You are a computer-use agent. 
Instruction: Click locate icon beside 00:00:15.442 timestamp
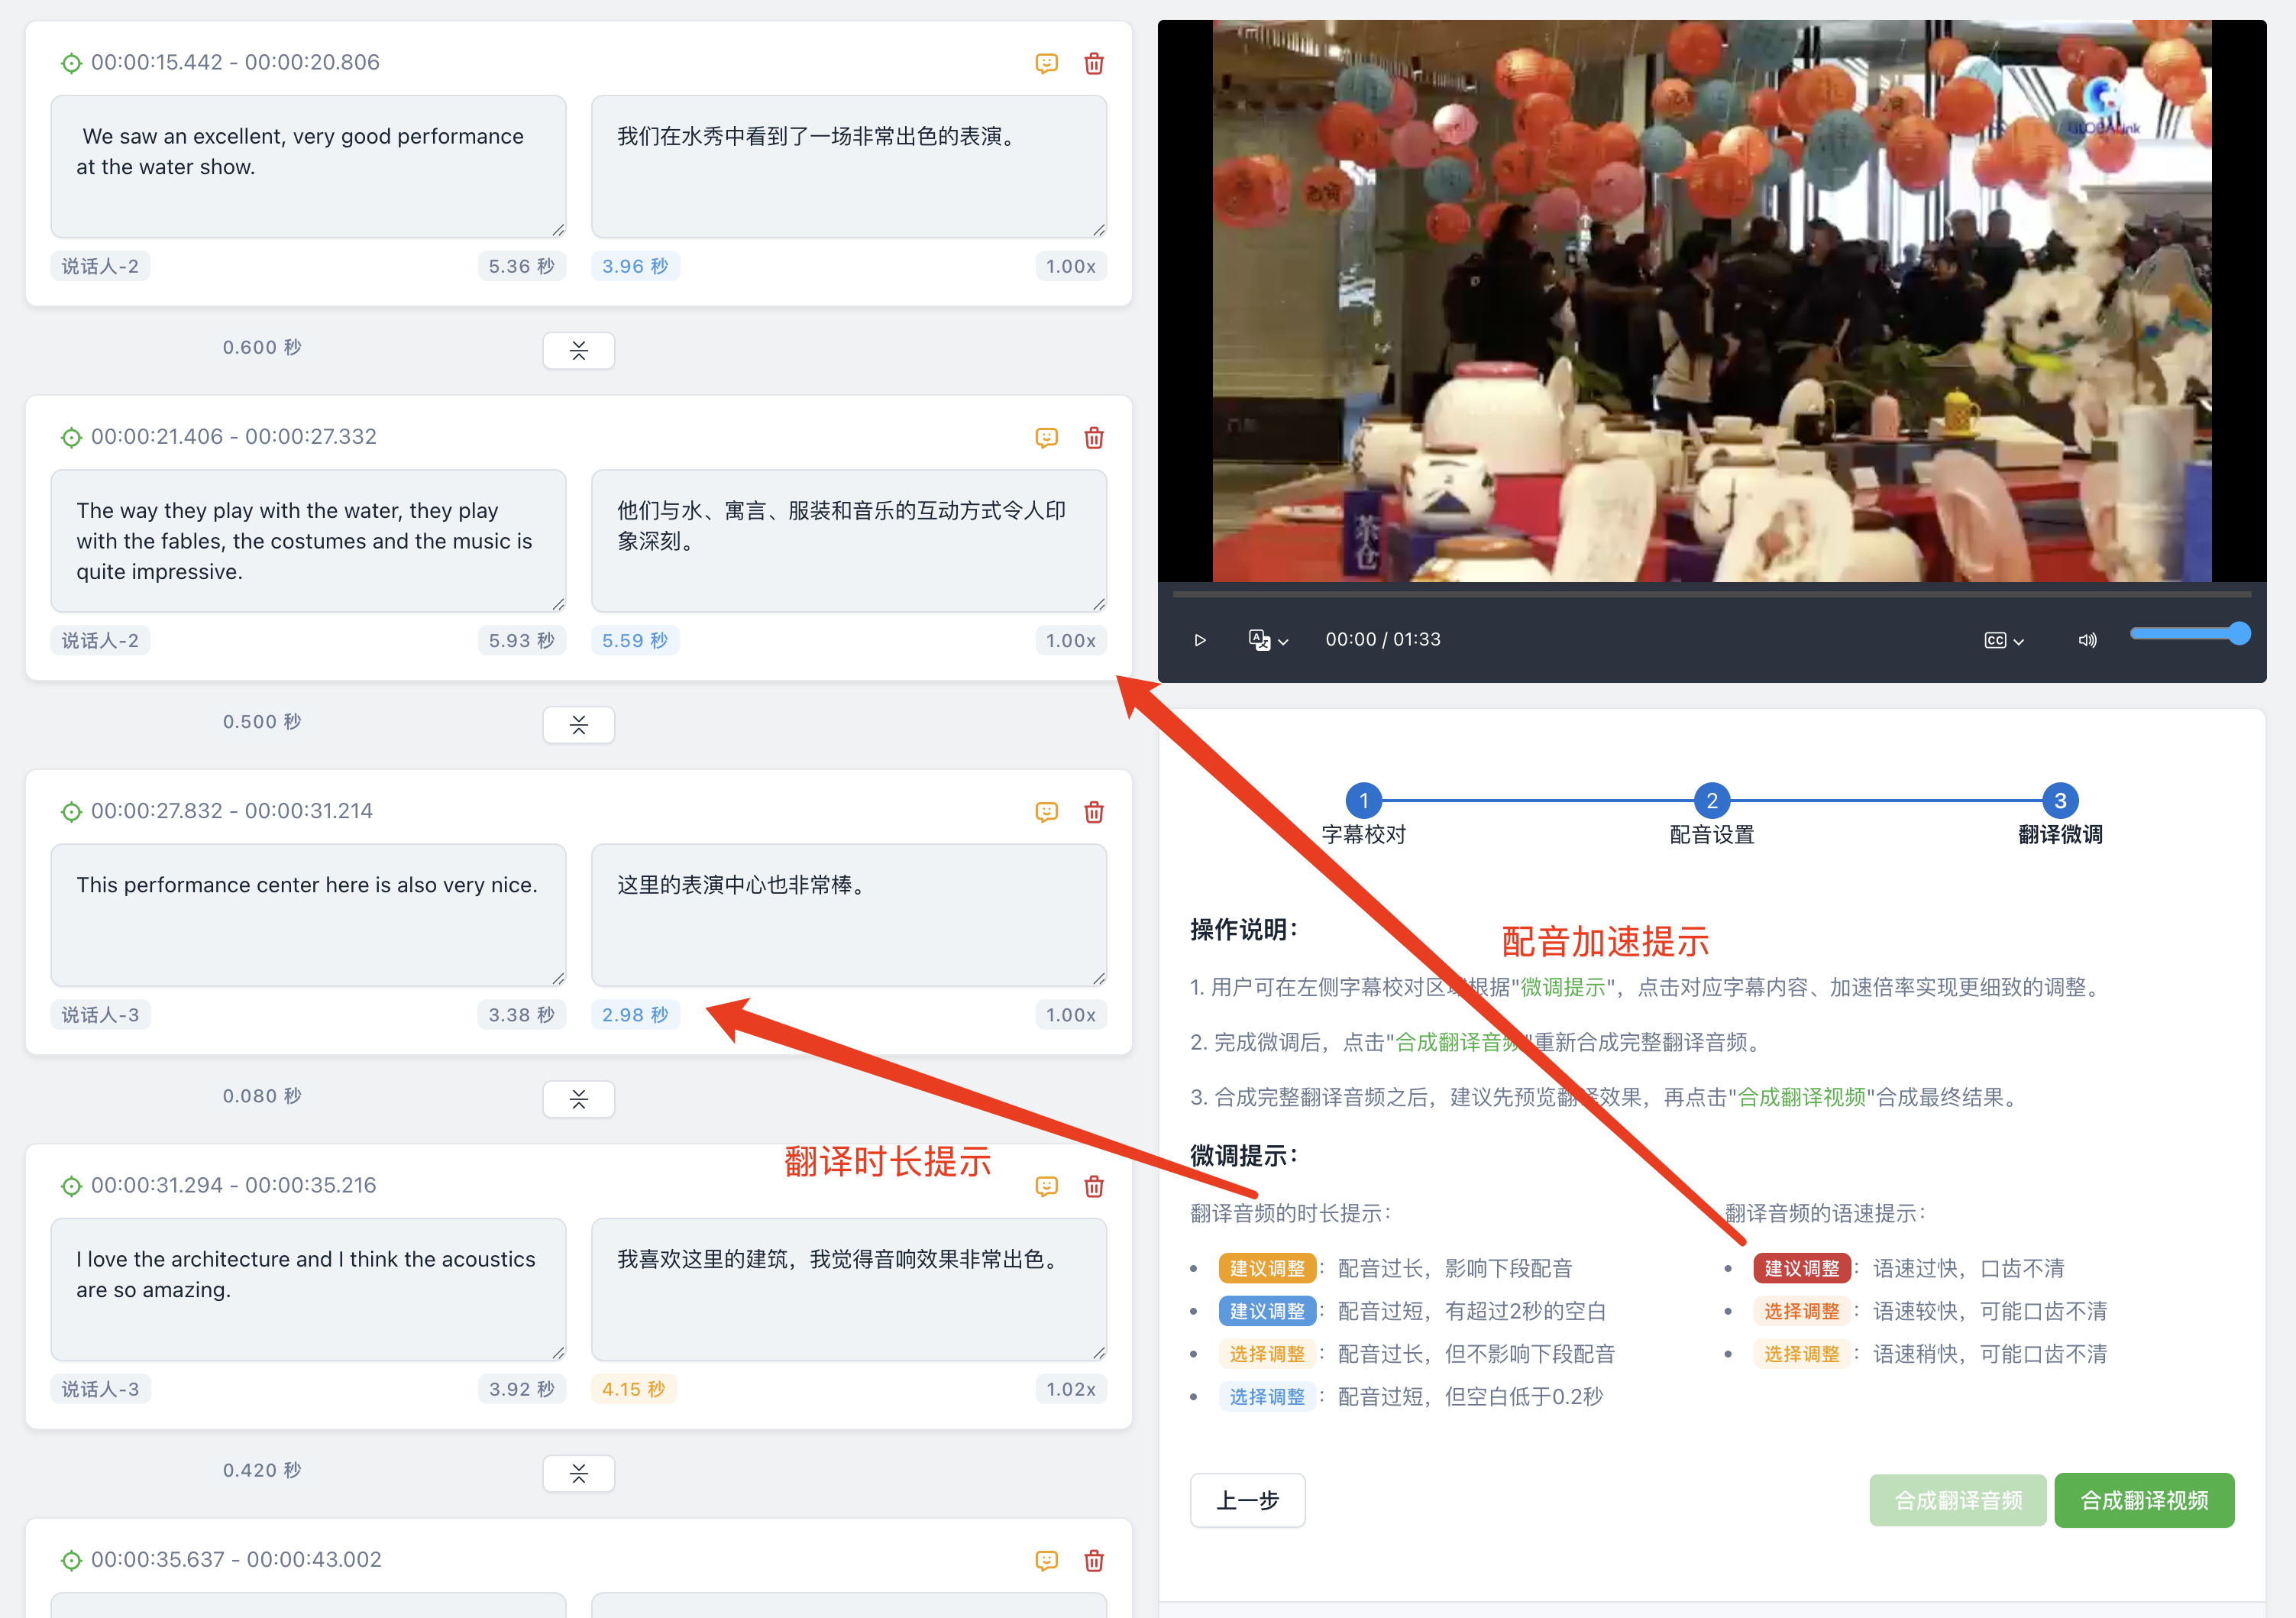click(x=71, y=63)
